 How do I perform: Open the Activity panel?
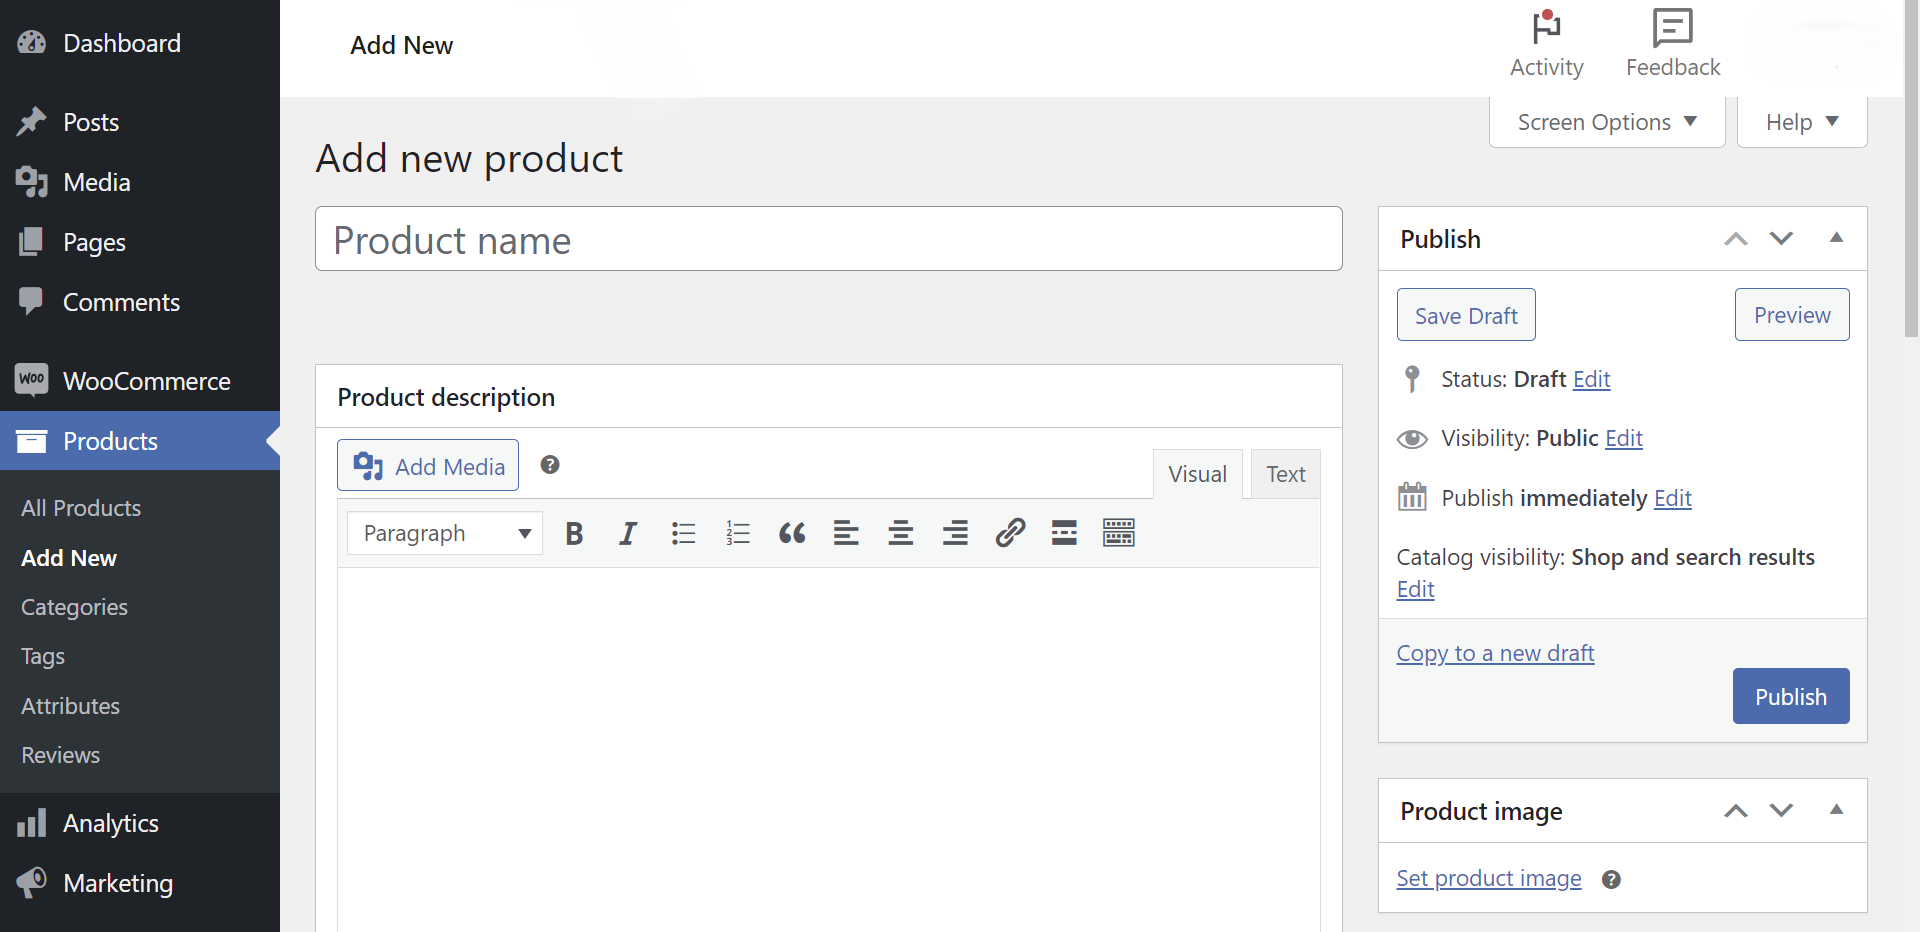pos(1546,45)
